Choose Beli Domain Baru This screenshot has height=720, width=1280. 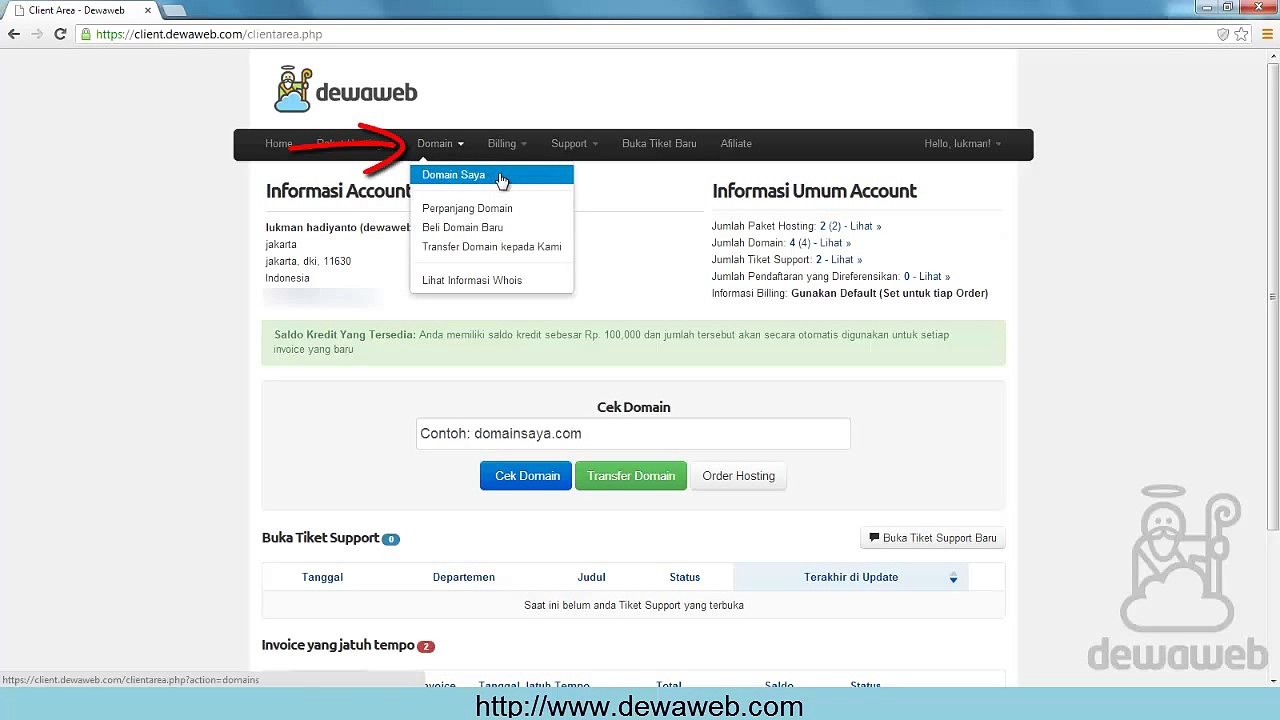[x=462, y=227]
